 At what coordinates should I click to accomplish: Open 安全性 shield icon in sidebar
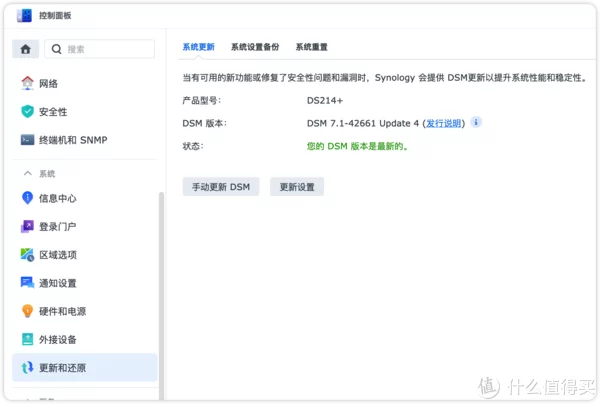coord(27,111)
